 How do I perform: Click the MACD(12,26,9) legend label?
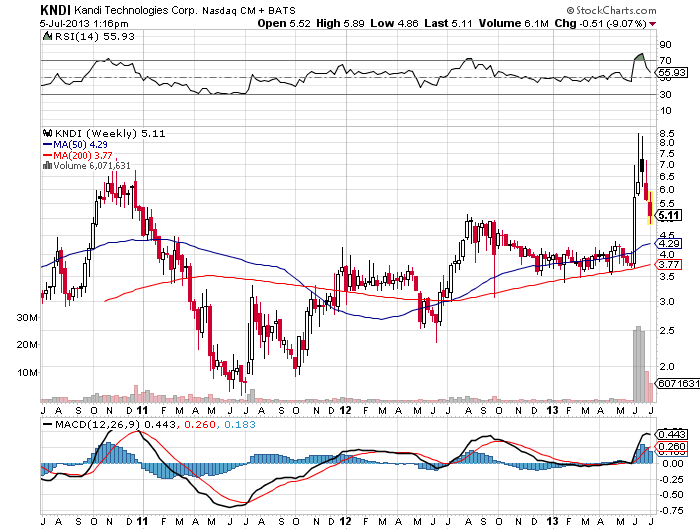(97, 424)
